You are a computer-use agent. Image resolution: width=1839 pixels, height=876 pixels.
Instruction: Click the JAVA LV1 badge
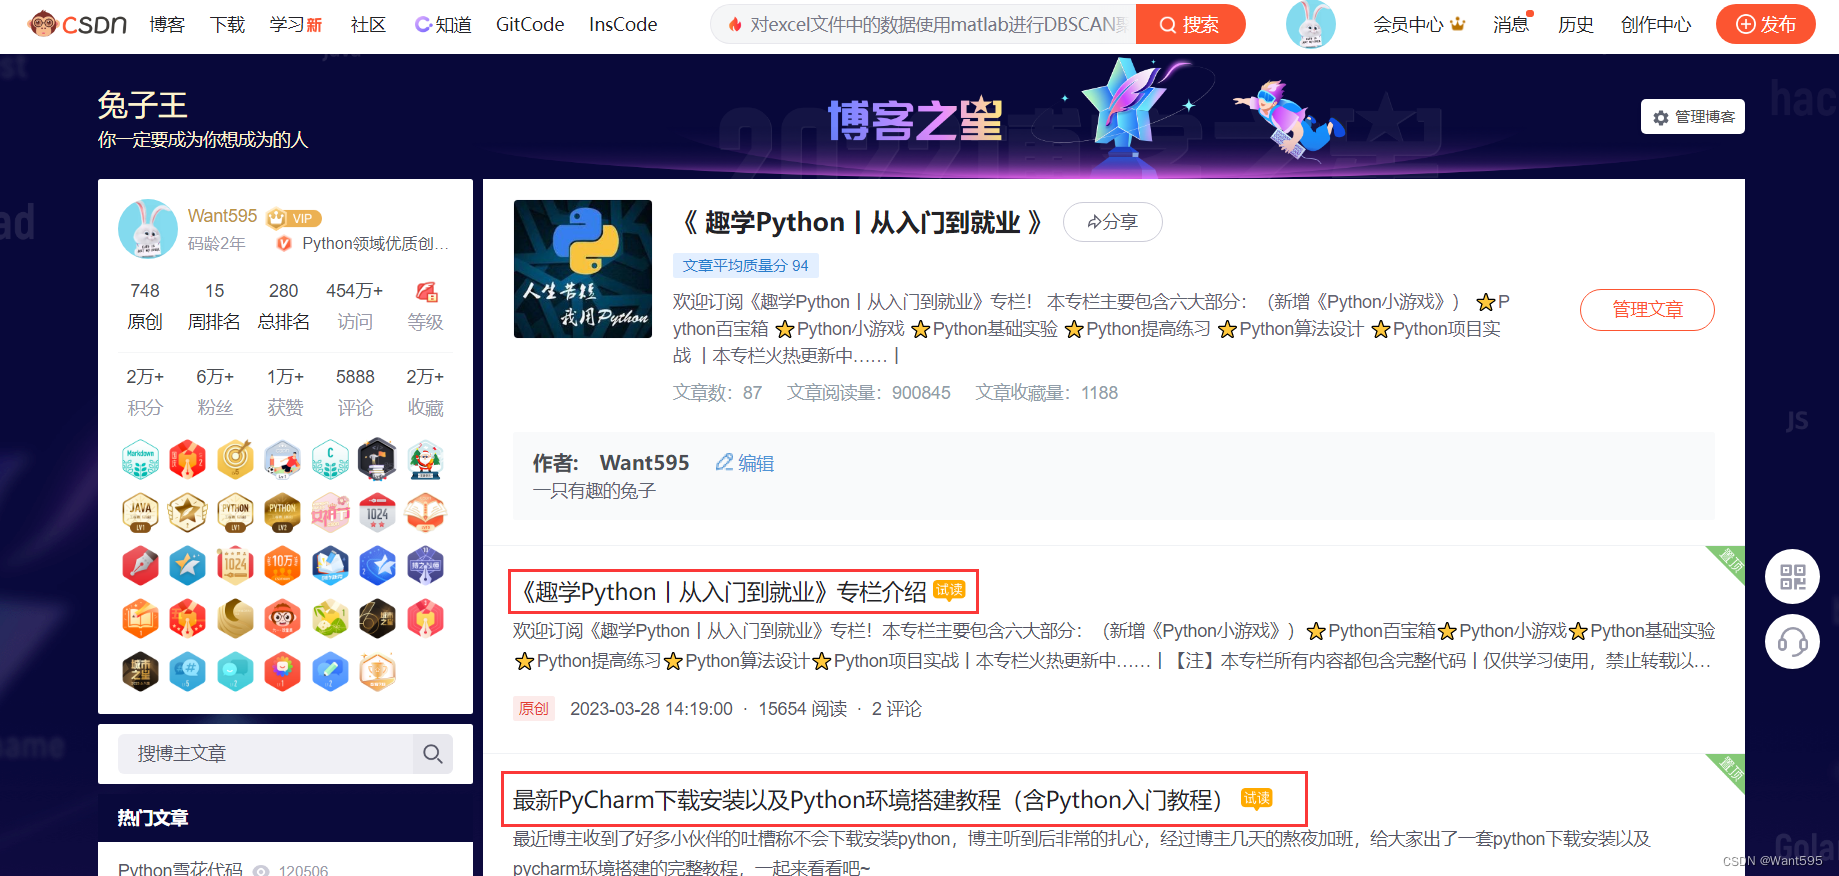140,512
